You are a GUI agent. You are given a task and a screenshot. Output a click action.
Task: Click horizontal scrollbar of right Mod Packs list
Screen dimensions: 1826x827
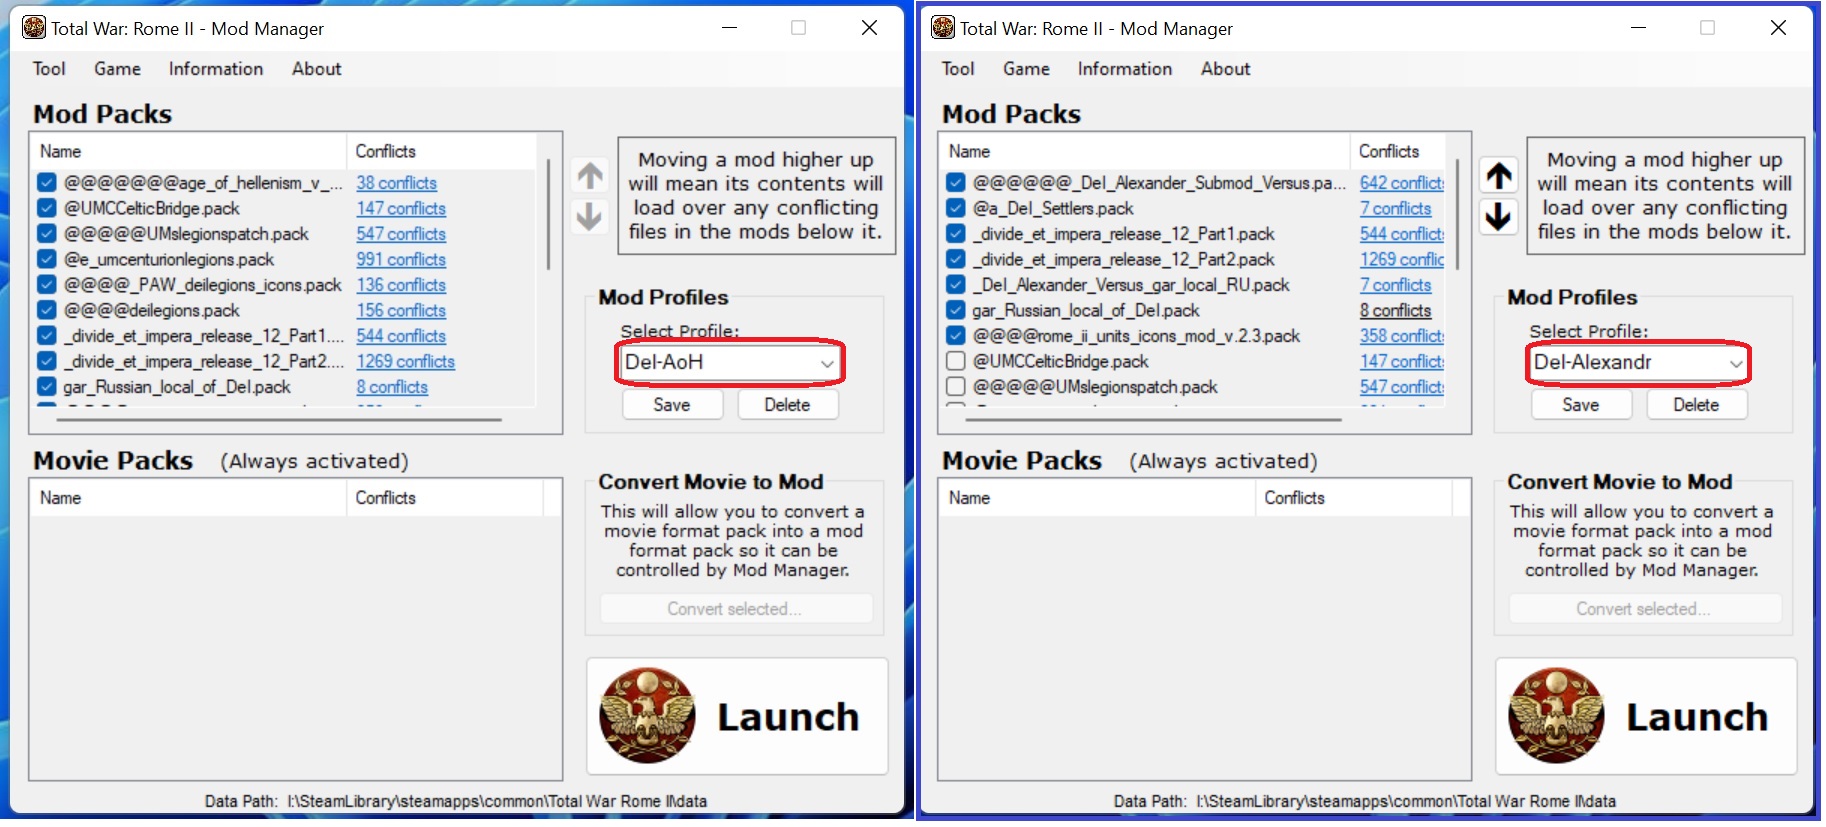[x=1153, y=420]
